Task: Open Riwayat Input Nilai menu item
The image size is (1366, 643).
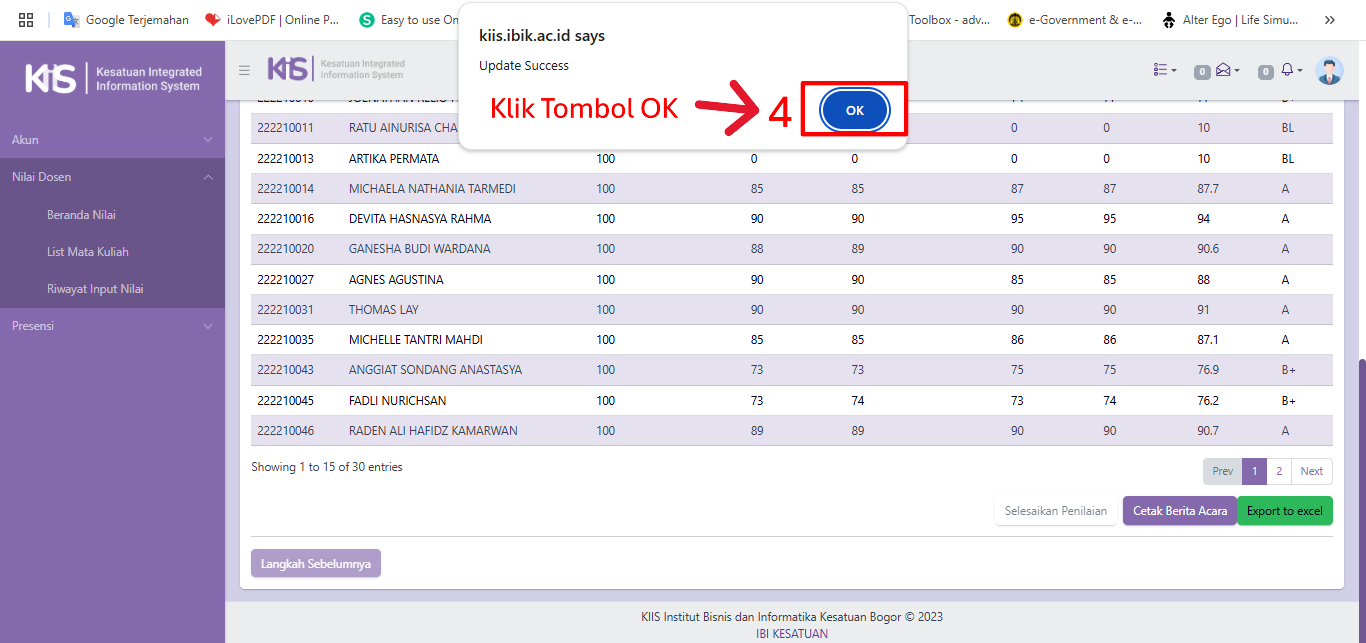Action: 95,289
